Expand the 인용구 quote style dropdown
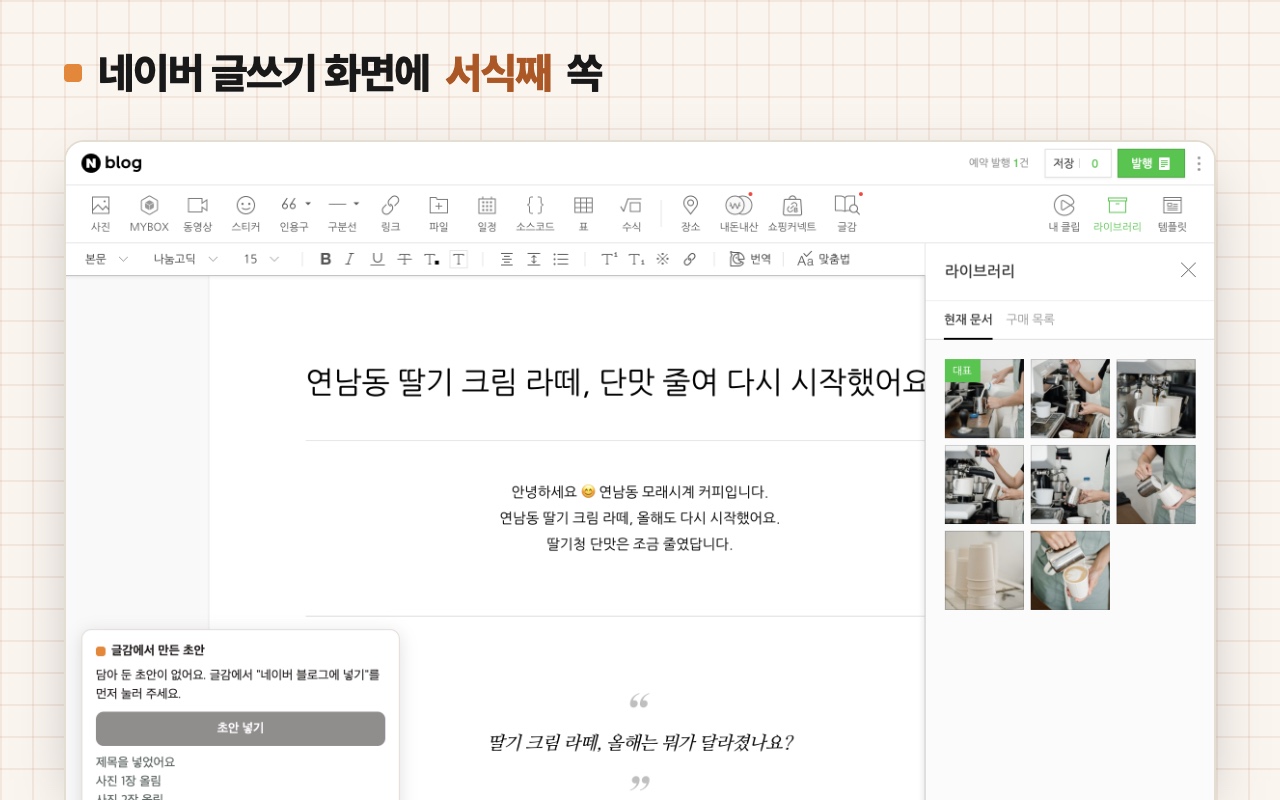Viewport: 1280px width, 800px height. tap(307, 203)
